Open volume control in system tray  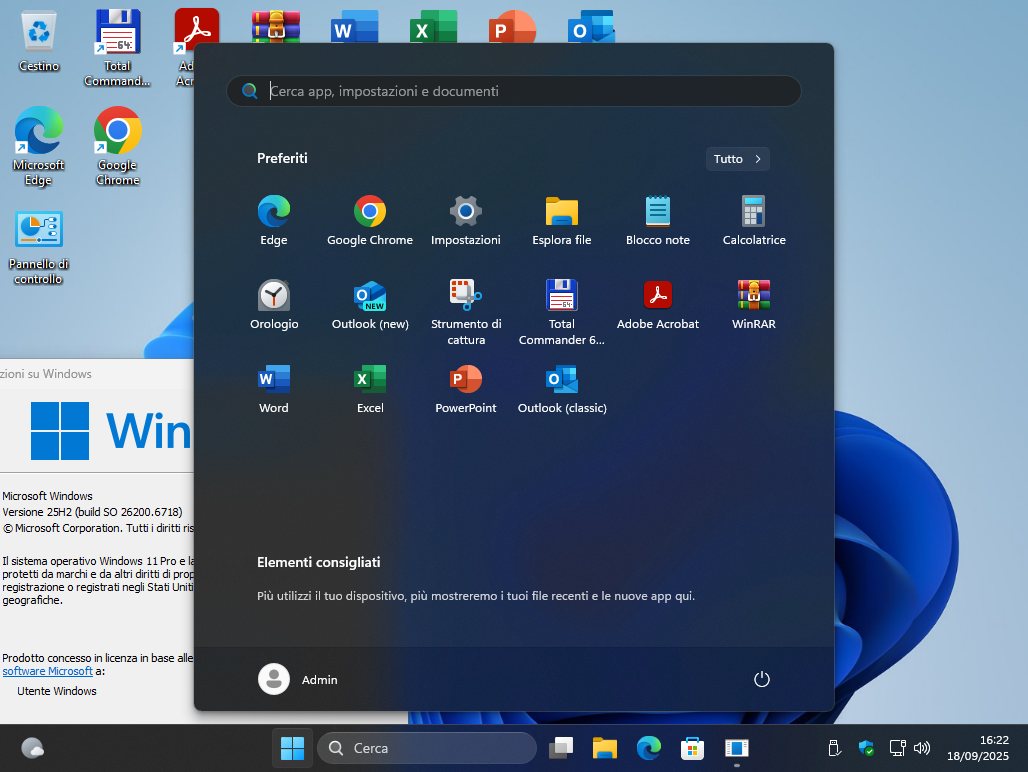pos(922,748)
